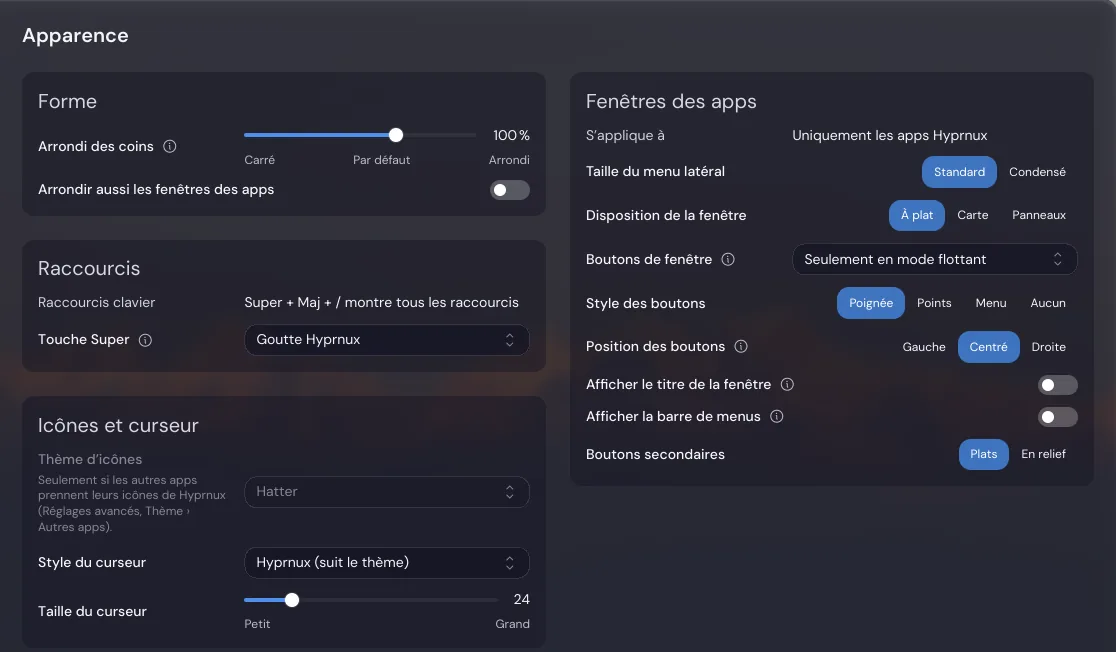Choose Carte window layout
This screenshot has height=652, width=1116.
point(972,215)
